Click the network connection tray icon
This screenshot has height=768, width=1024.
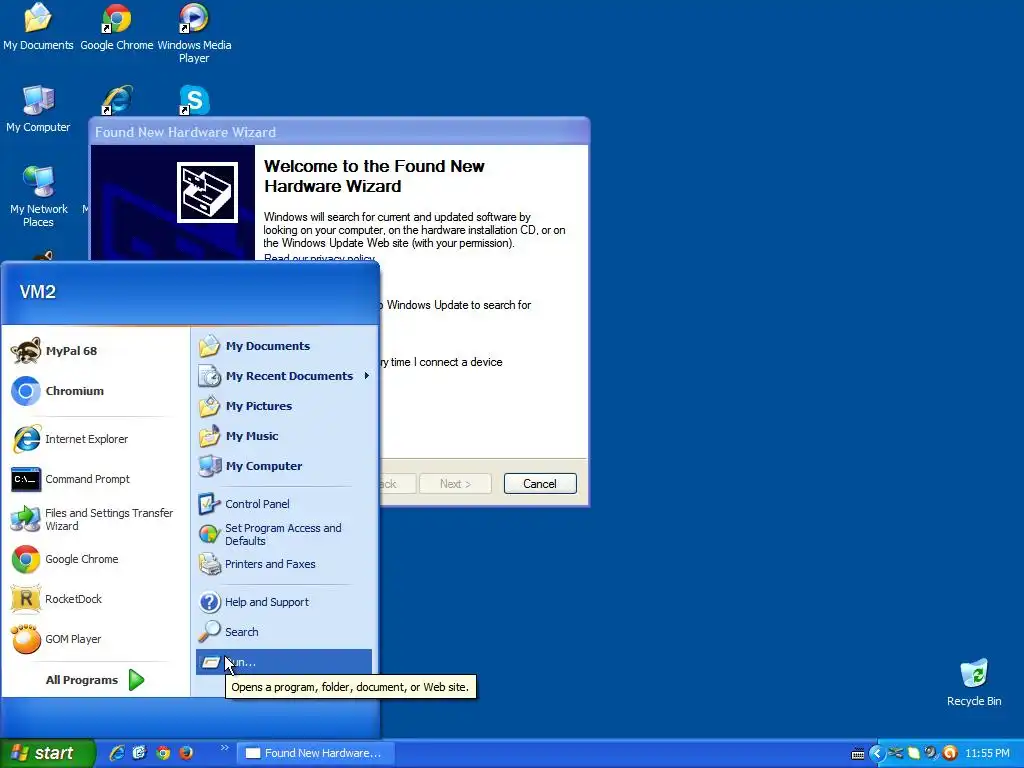pos(895,753)
